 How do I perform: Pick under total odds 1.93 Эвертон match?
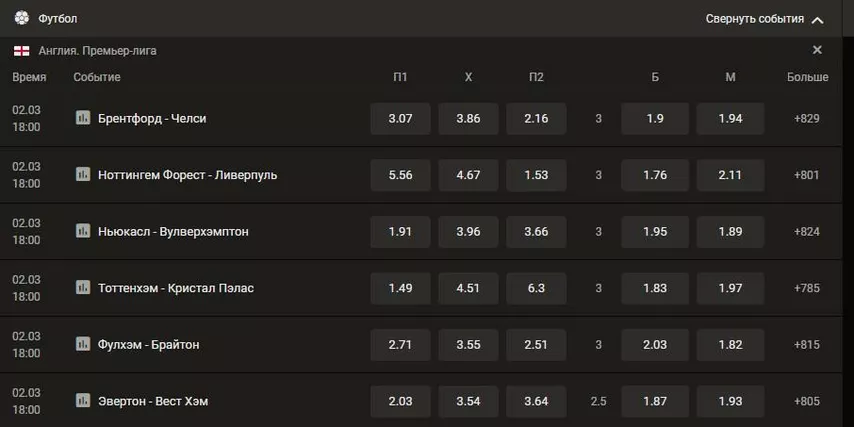[x=730, y=401]
